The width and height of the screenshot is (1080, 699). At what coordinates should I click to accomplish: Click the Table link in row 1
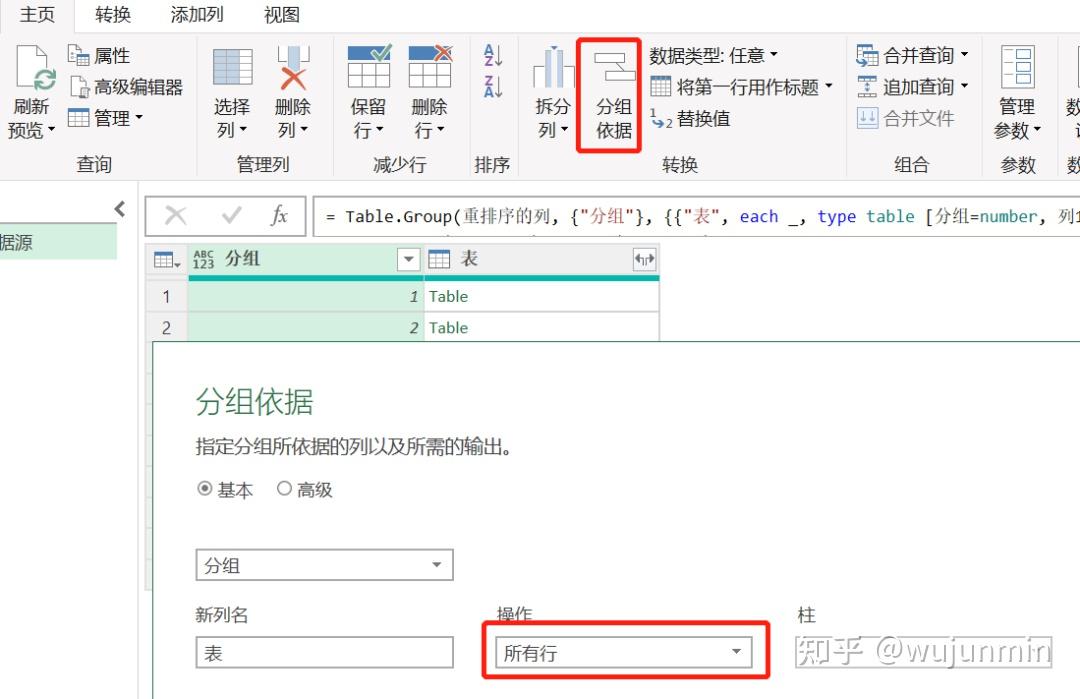(448, 297)
